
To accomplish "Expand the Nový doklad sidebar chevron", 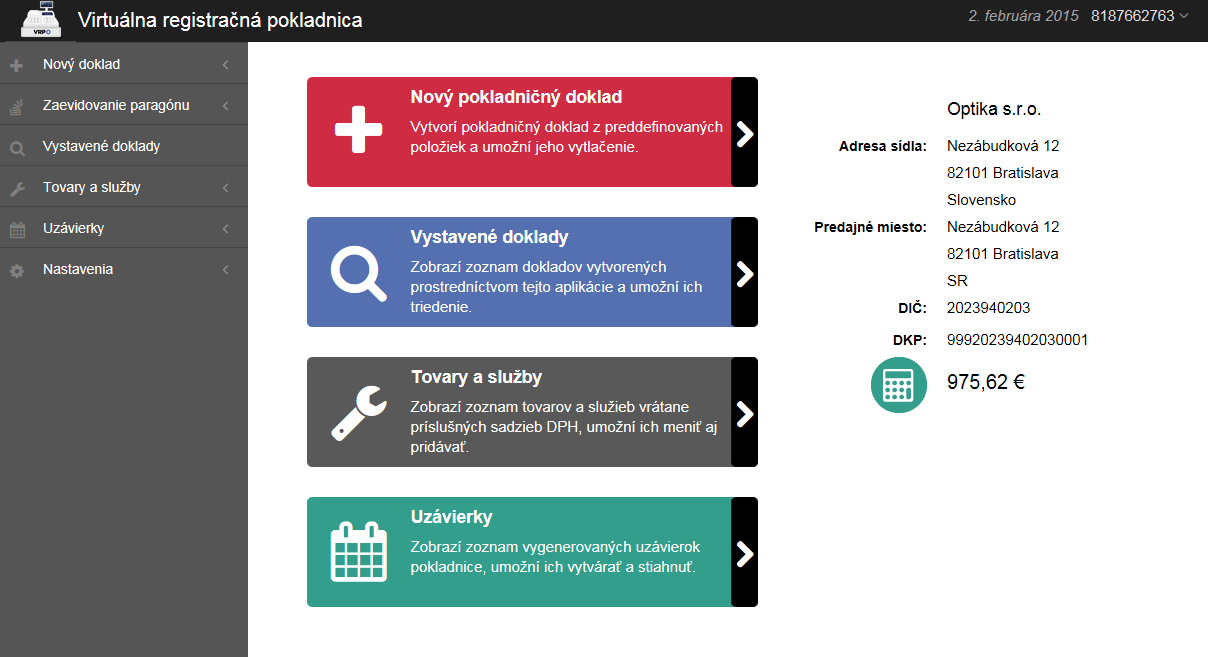I will point(226,65).
